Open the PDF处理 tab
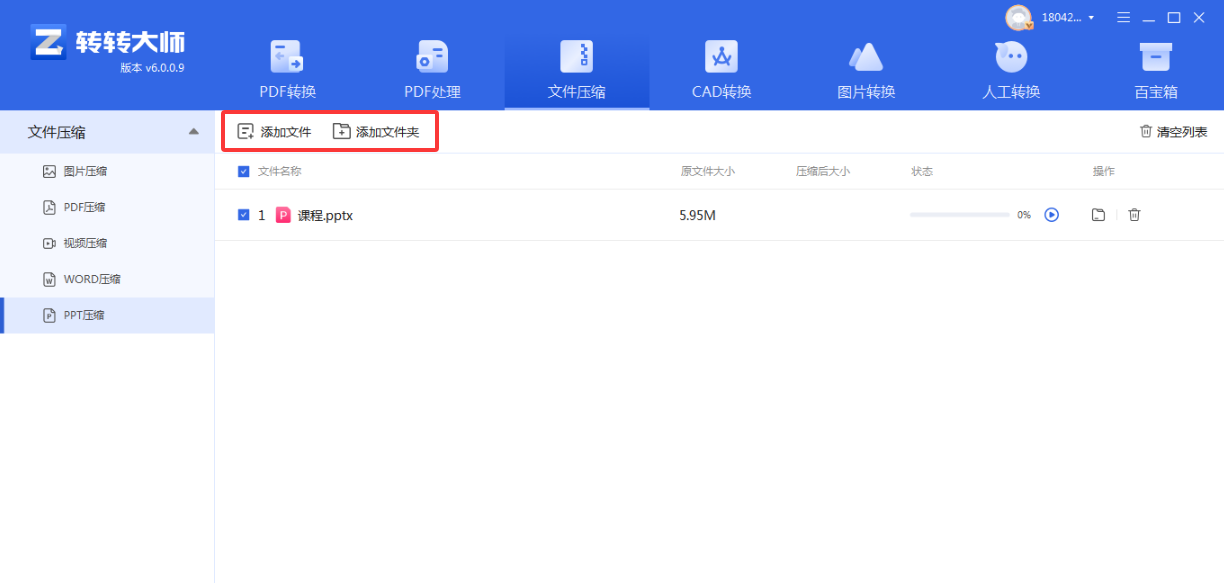Image resolution: width=1224 pixels, height=583 pixels. pyautogui.click(x=432, y=71)
